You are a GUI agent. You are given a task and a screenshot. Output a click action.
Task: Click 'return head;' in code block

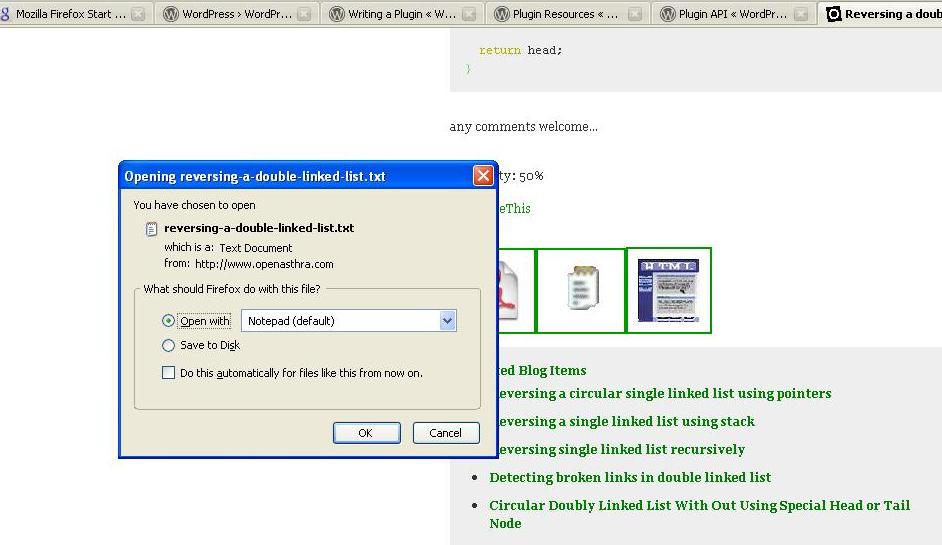point(520,50)
